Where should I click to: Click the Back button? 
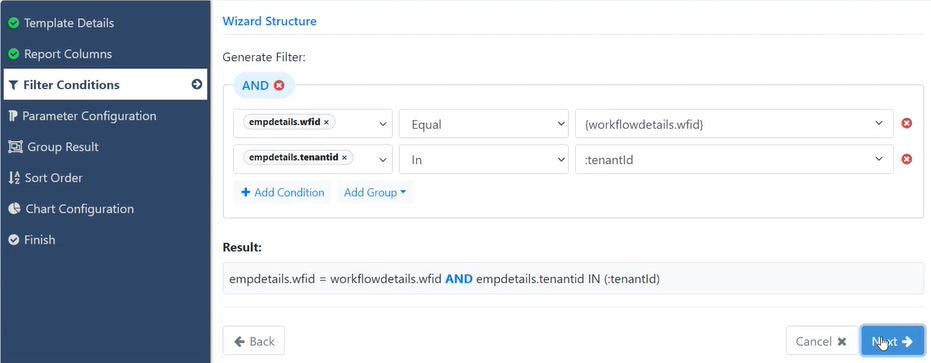(x=254, y=341)
